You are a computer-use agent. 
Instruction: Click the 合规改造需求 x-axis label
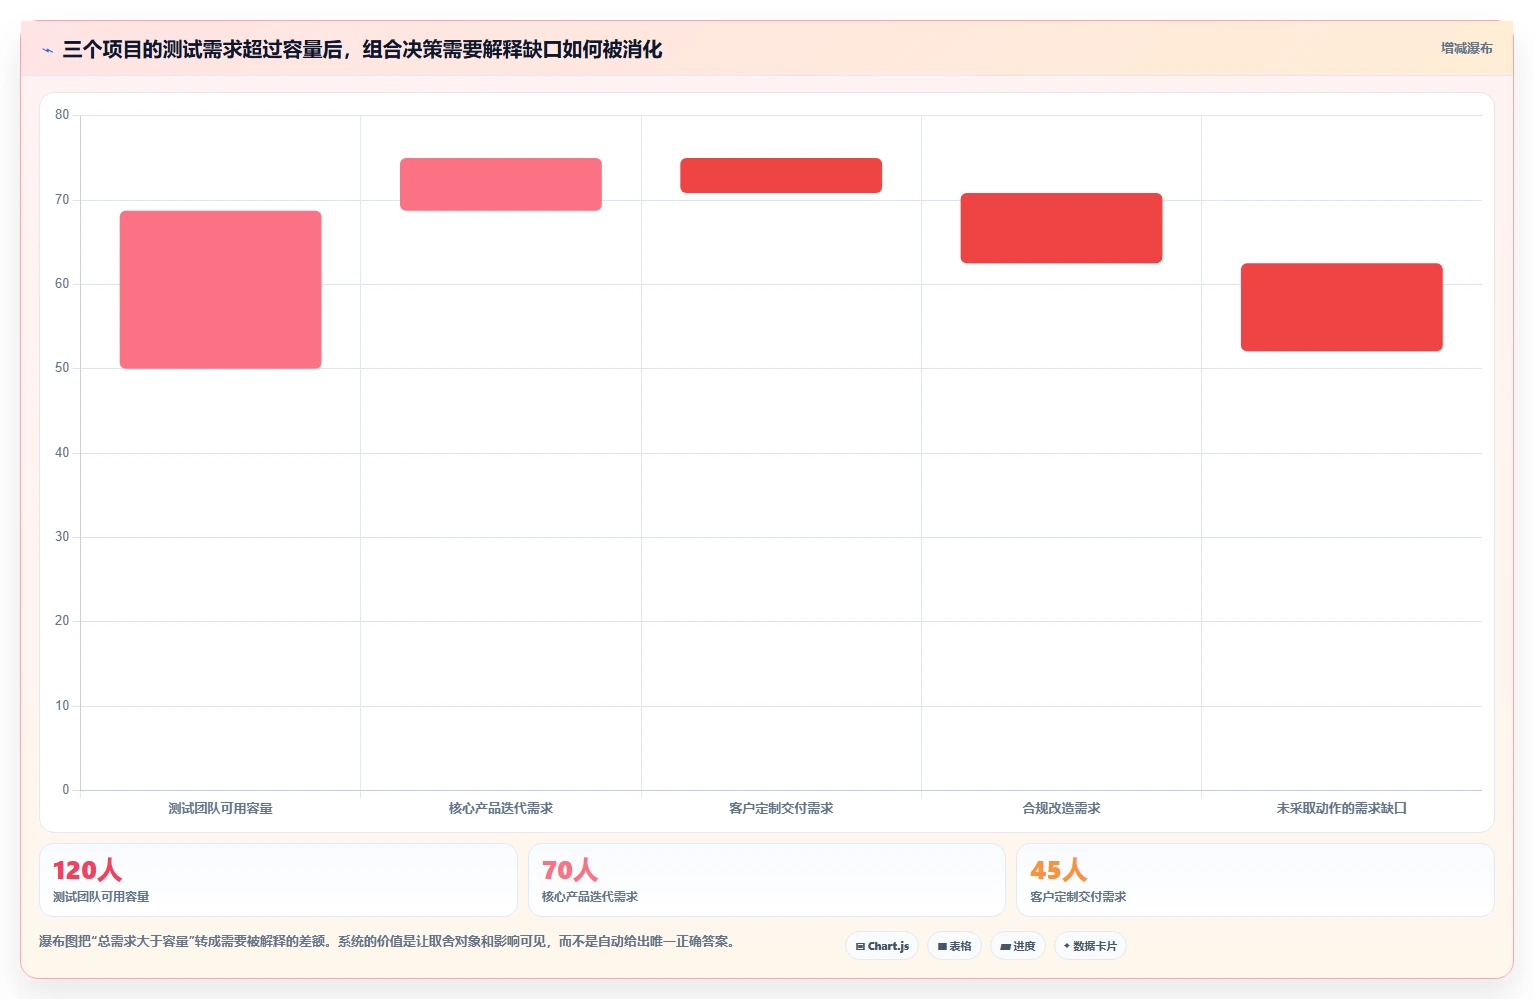(x=1061, y=808)
